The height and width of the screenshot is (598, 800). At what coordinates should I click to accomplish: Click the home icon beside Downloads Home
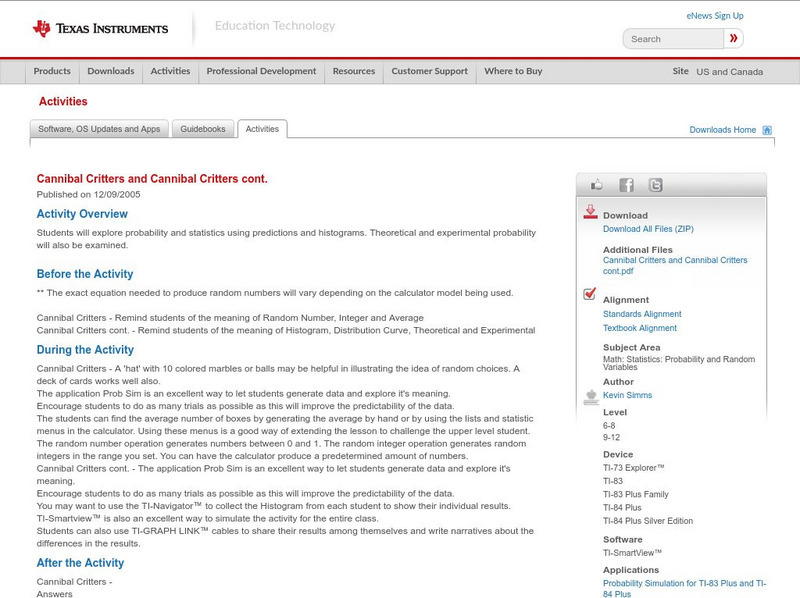click(767, 130)
